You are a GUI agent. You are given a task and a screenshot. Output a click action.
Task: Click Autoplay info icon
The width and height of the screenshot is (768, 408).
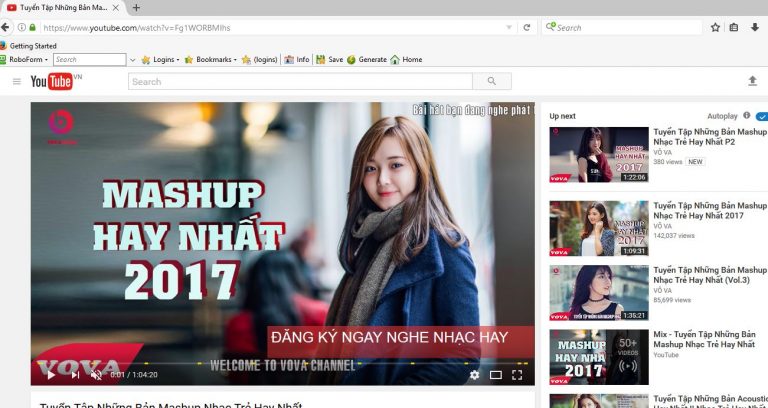746,116
